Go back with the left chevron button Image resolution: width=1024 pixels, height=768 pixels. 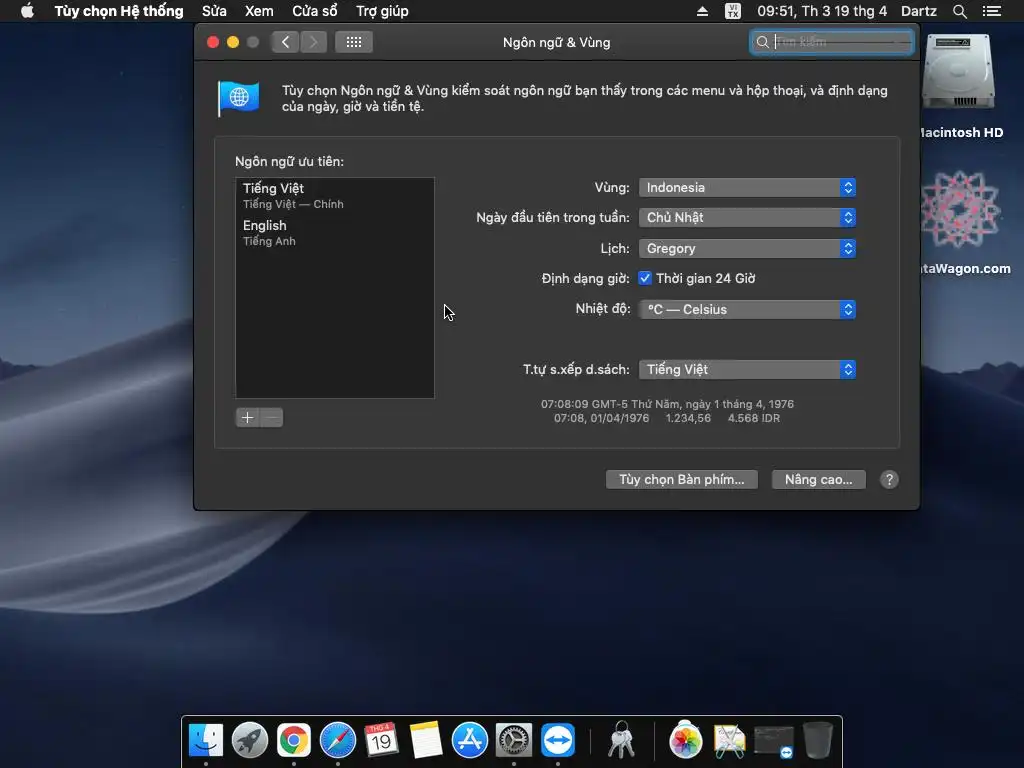[285, 42]
